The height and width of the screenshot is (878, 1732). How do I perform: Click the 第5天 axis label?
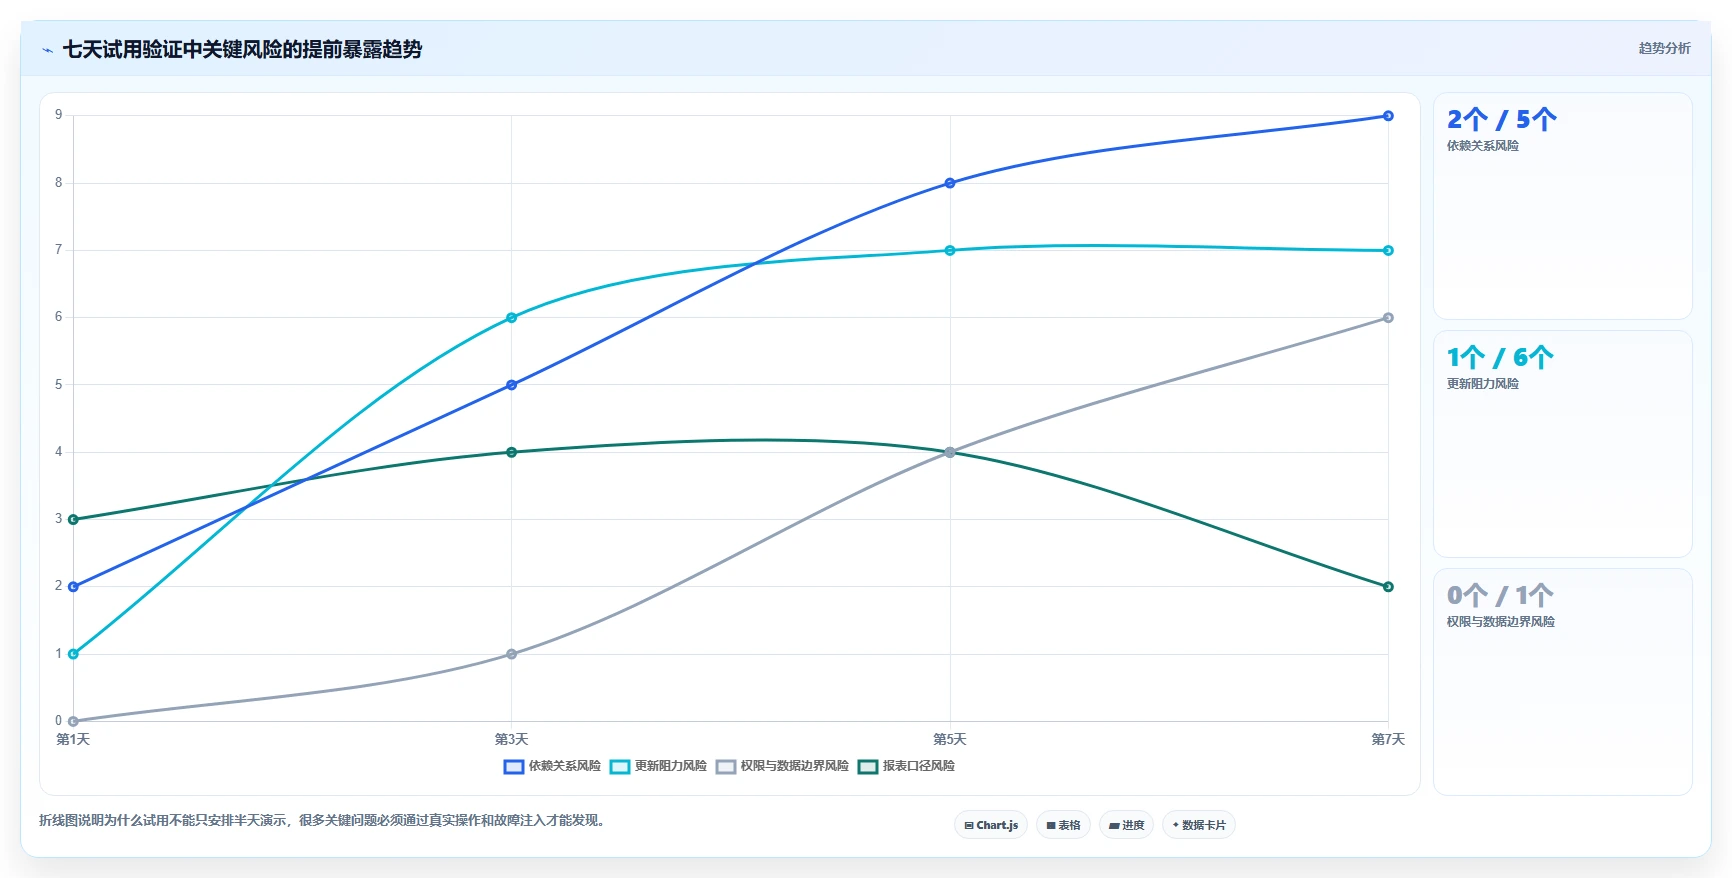(x=950, y=740)
